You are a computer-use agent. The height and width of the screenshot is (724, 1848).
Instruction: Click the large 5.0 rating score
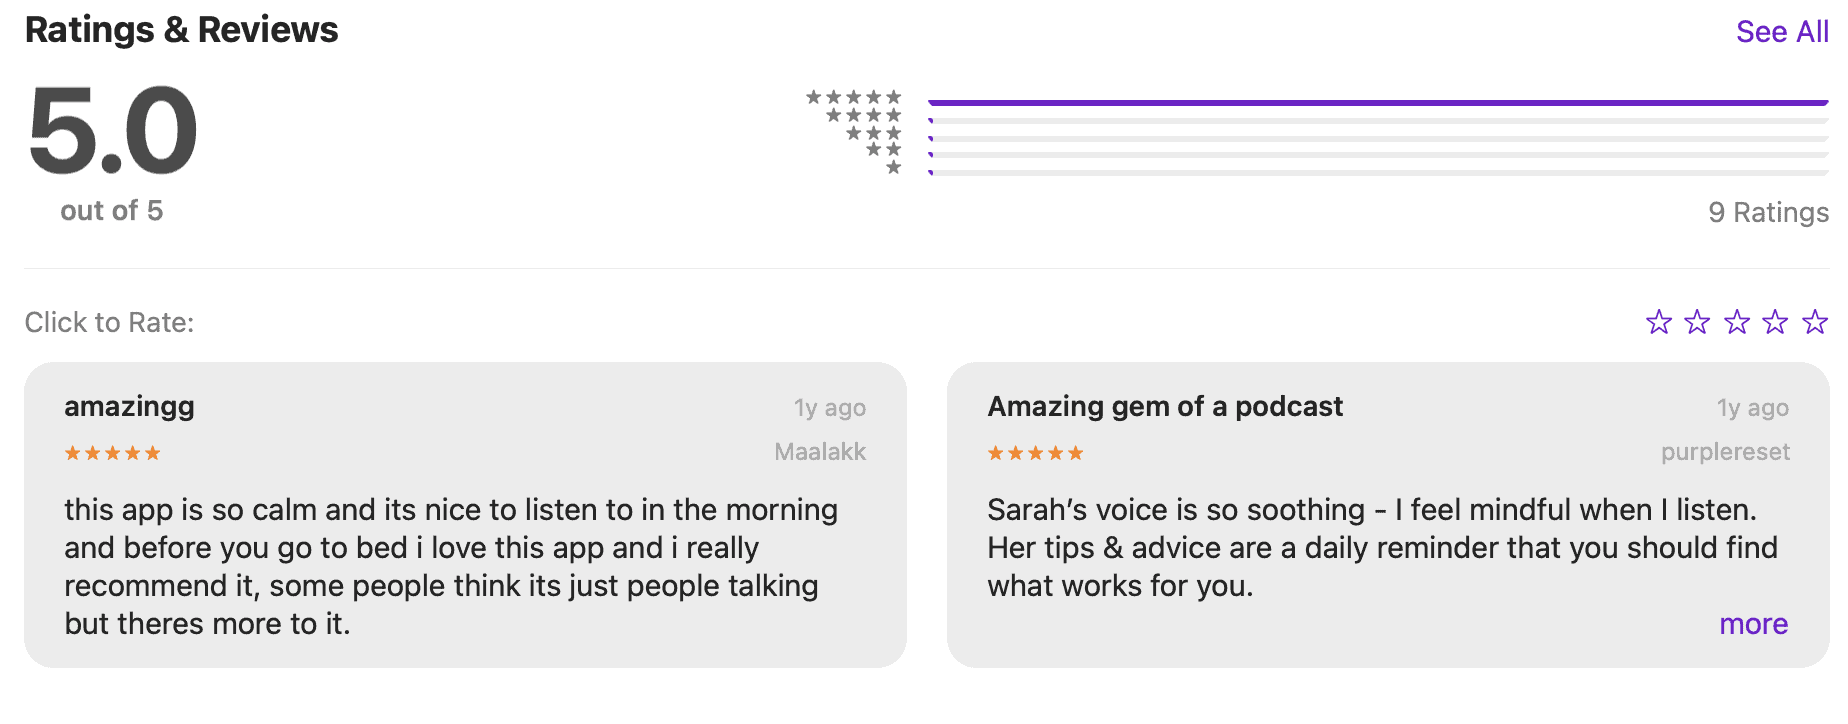113,131
